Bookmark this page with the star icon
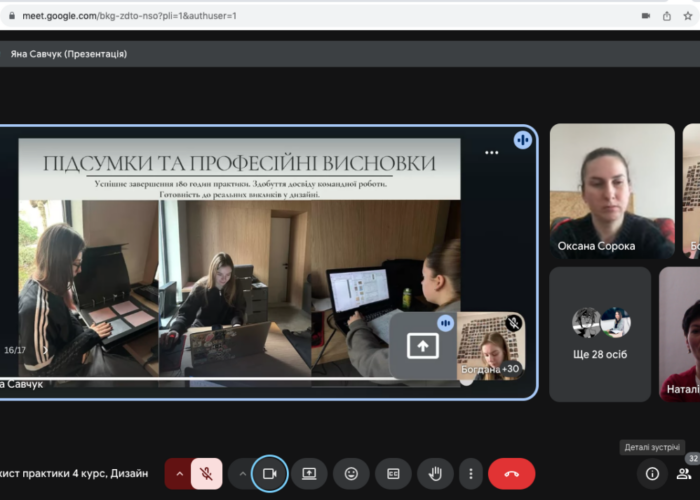Viewport: 700px width, 500px height. (686, 15)
